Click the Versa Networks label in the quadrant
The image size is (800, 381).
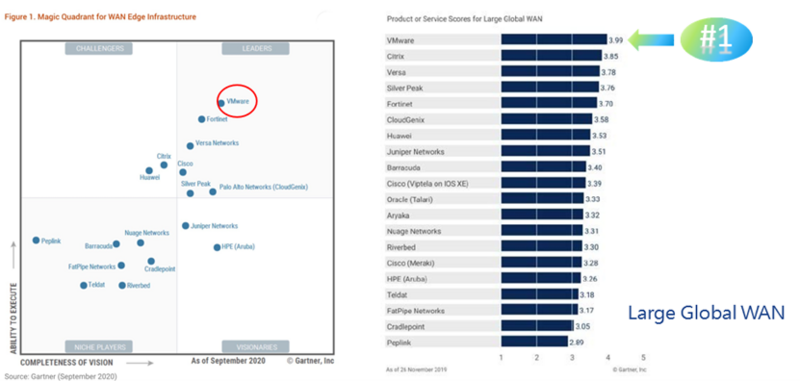tap(217, 143)
